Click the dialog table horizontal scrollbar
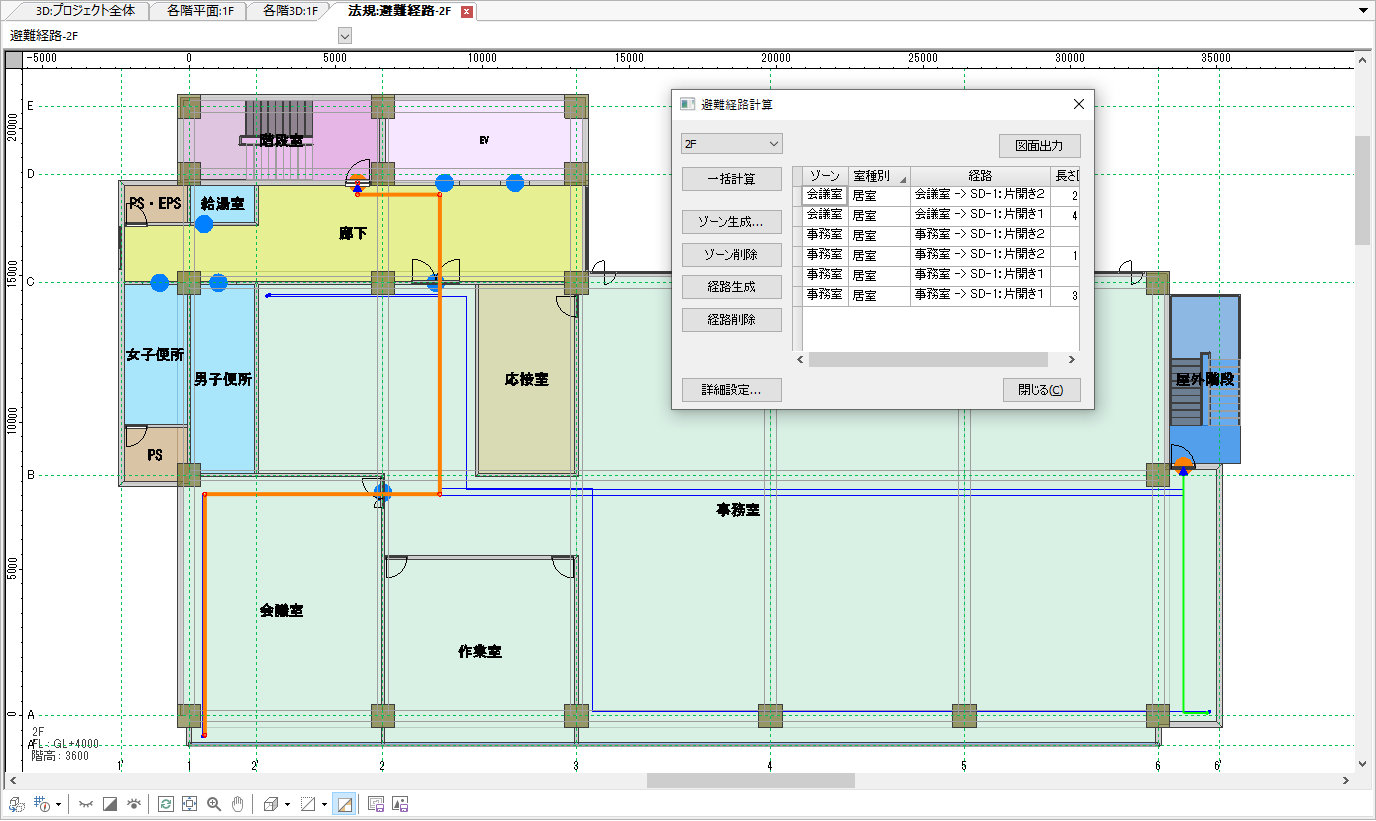Viewport: 1376px width, 821px height. click(927, 359)
